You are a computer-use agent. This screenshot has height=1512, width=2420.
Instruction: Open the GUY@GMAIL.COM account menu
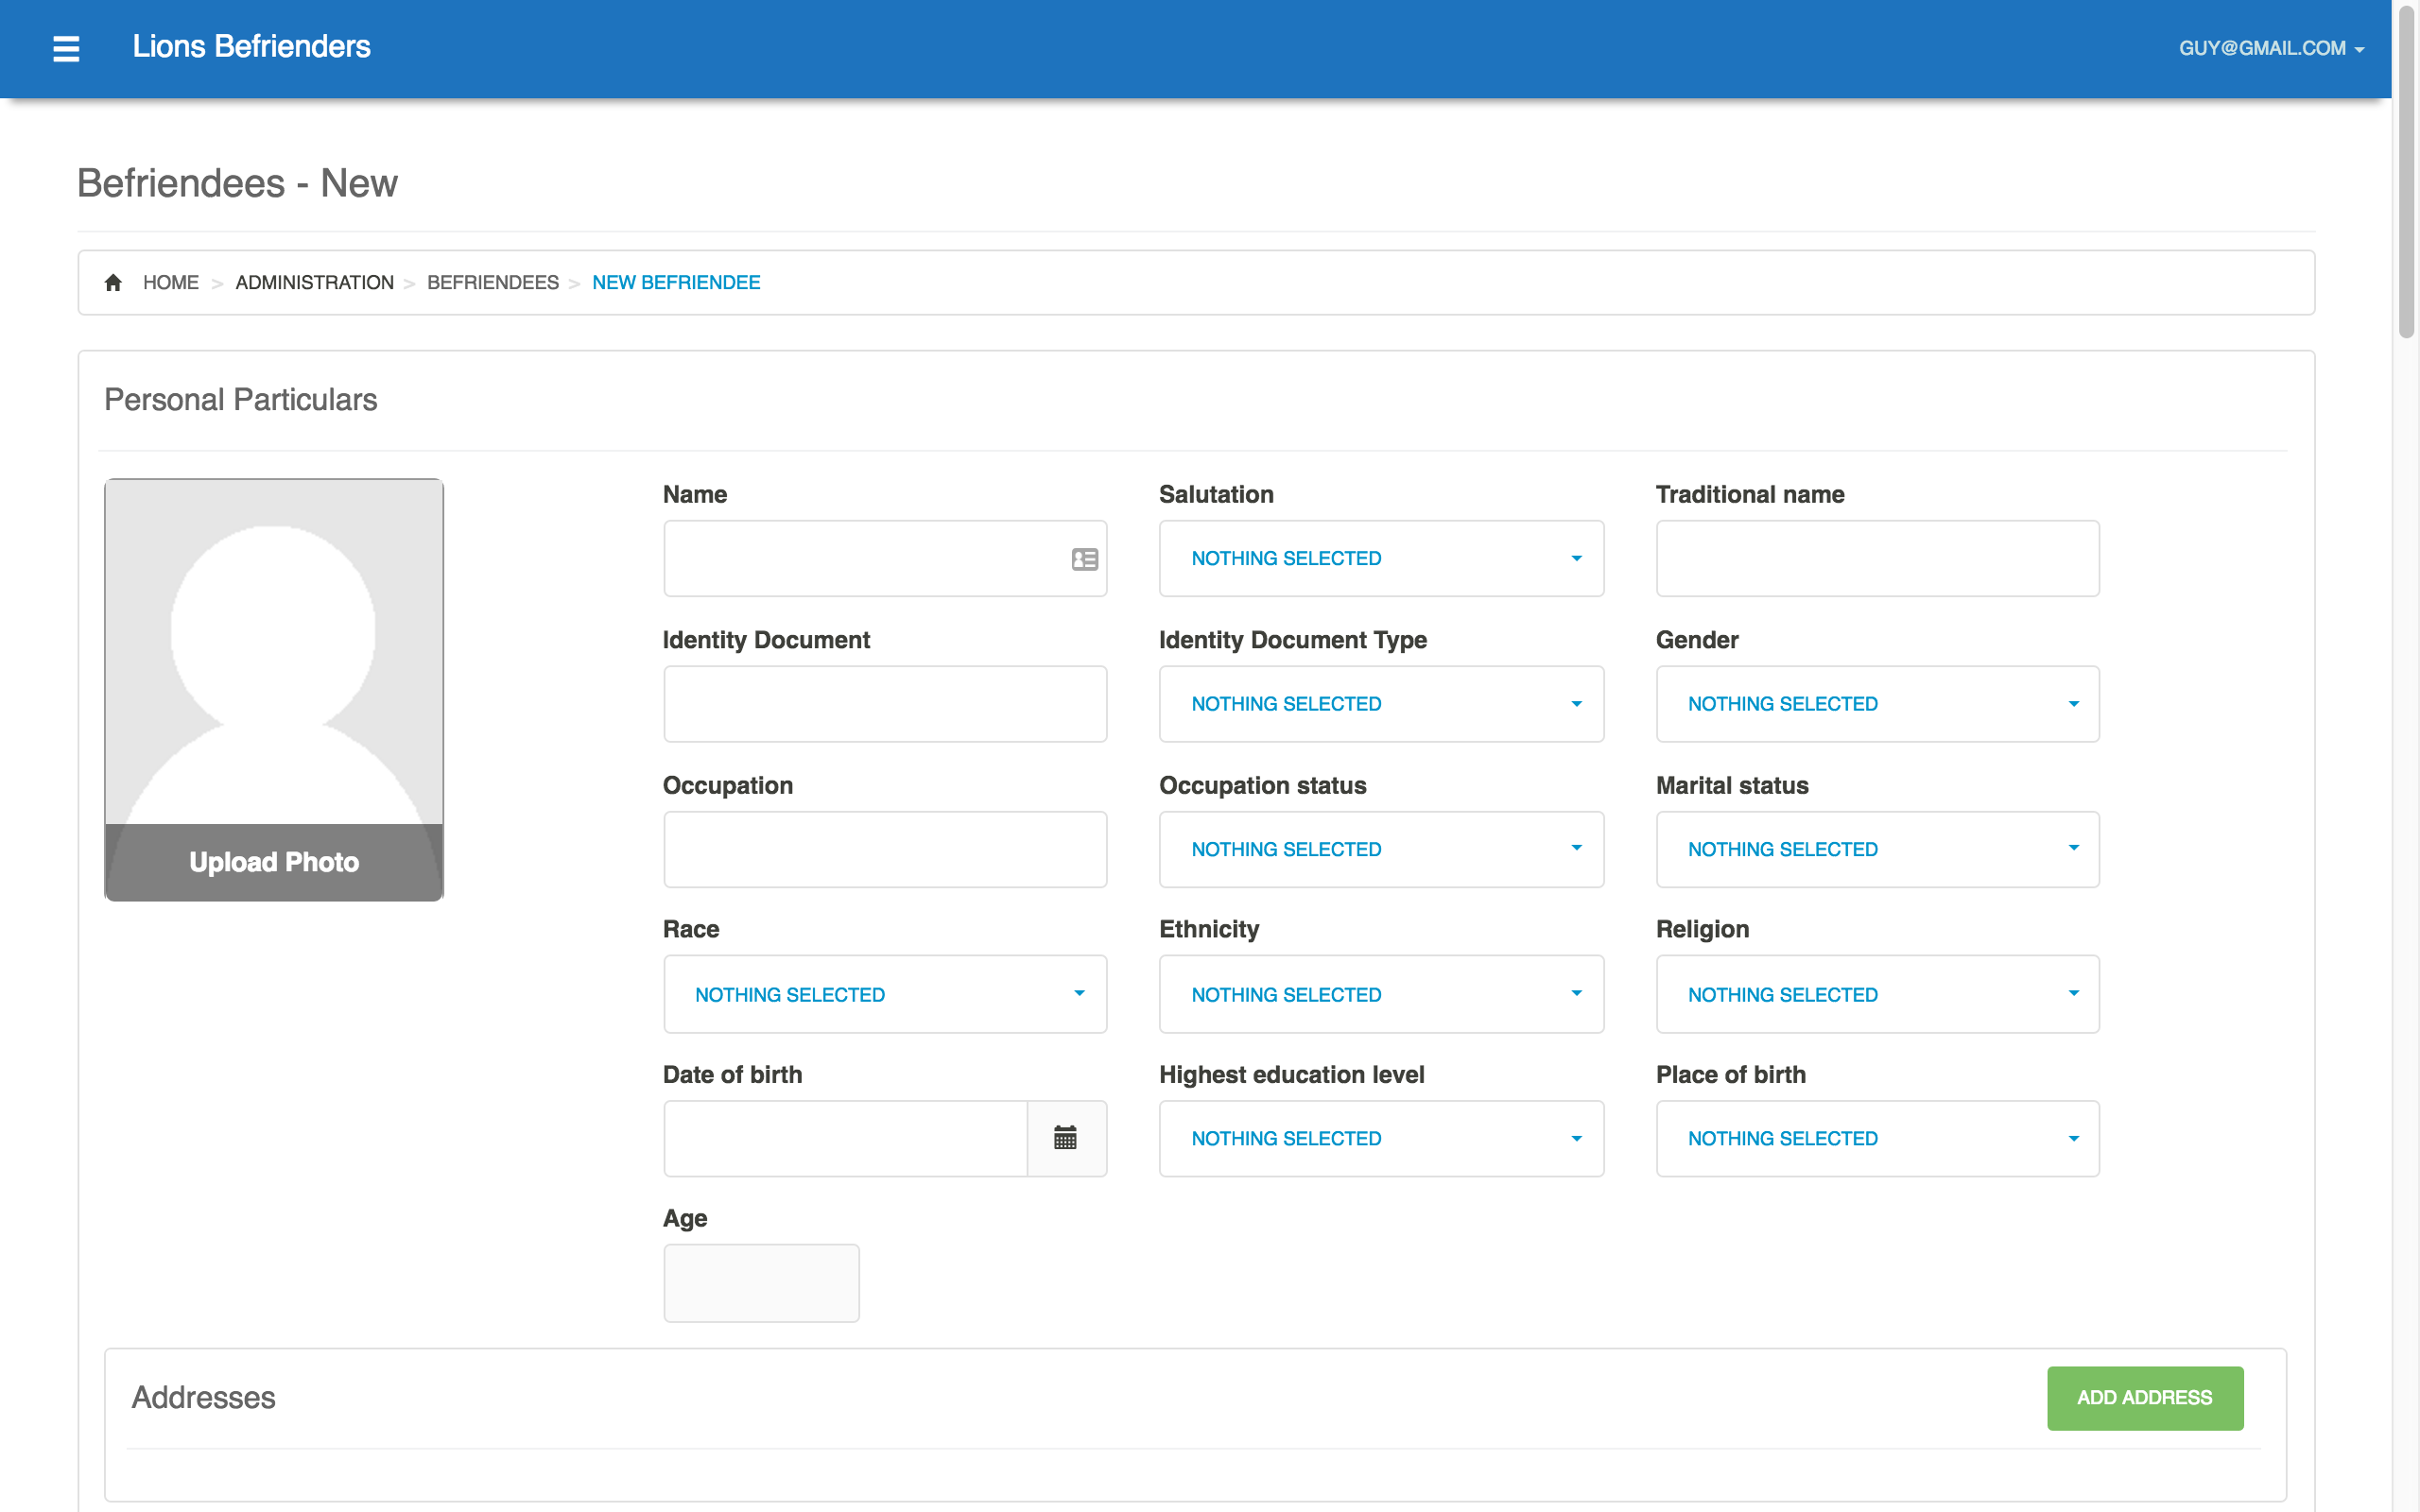point(2271,48)
